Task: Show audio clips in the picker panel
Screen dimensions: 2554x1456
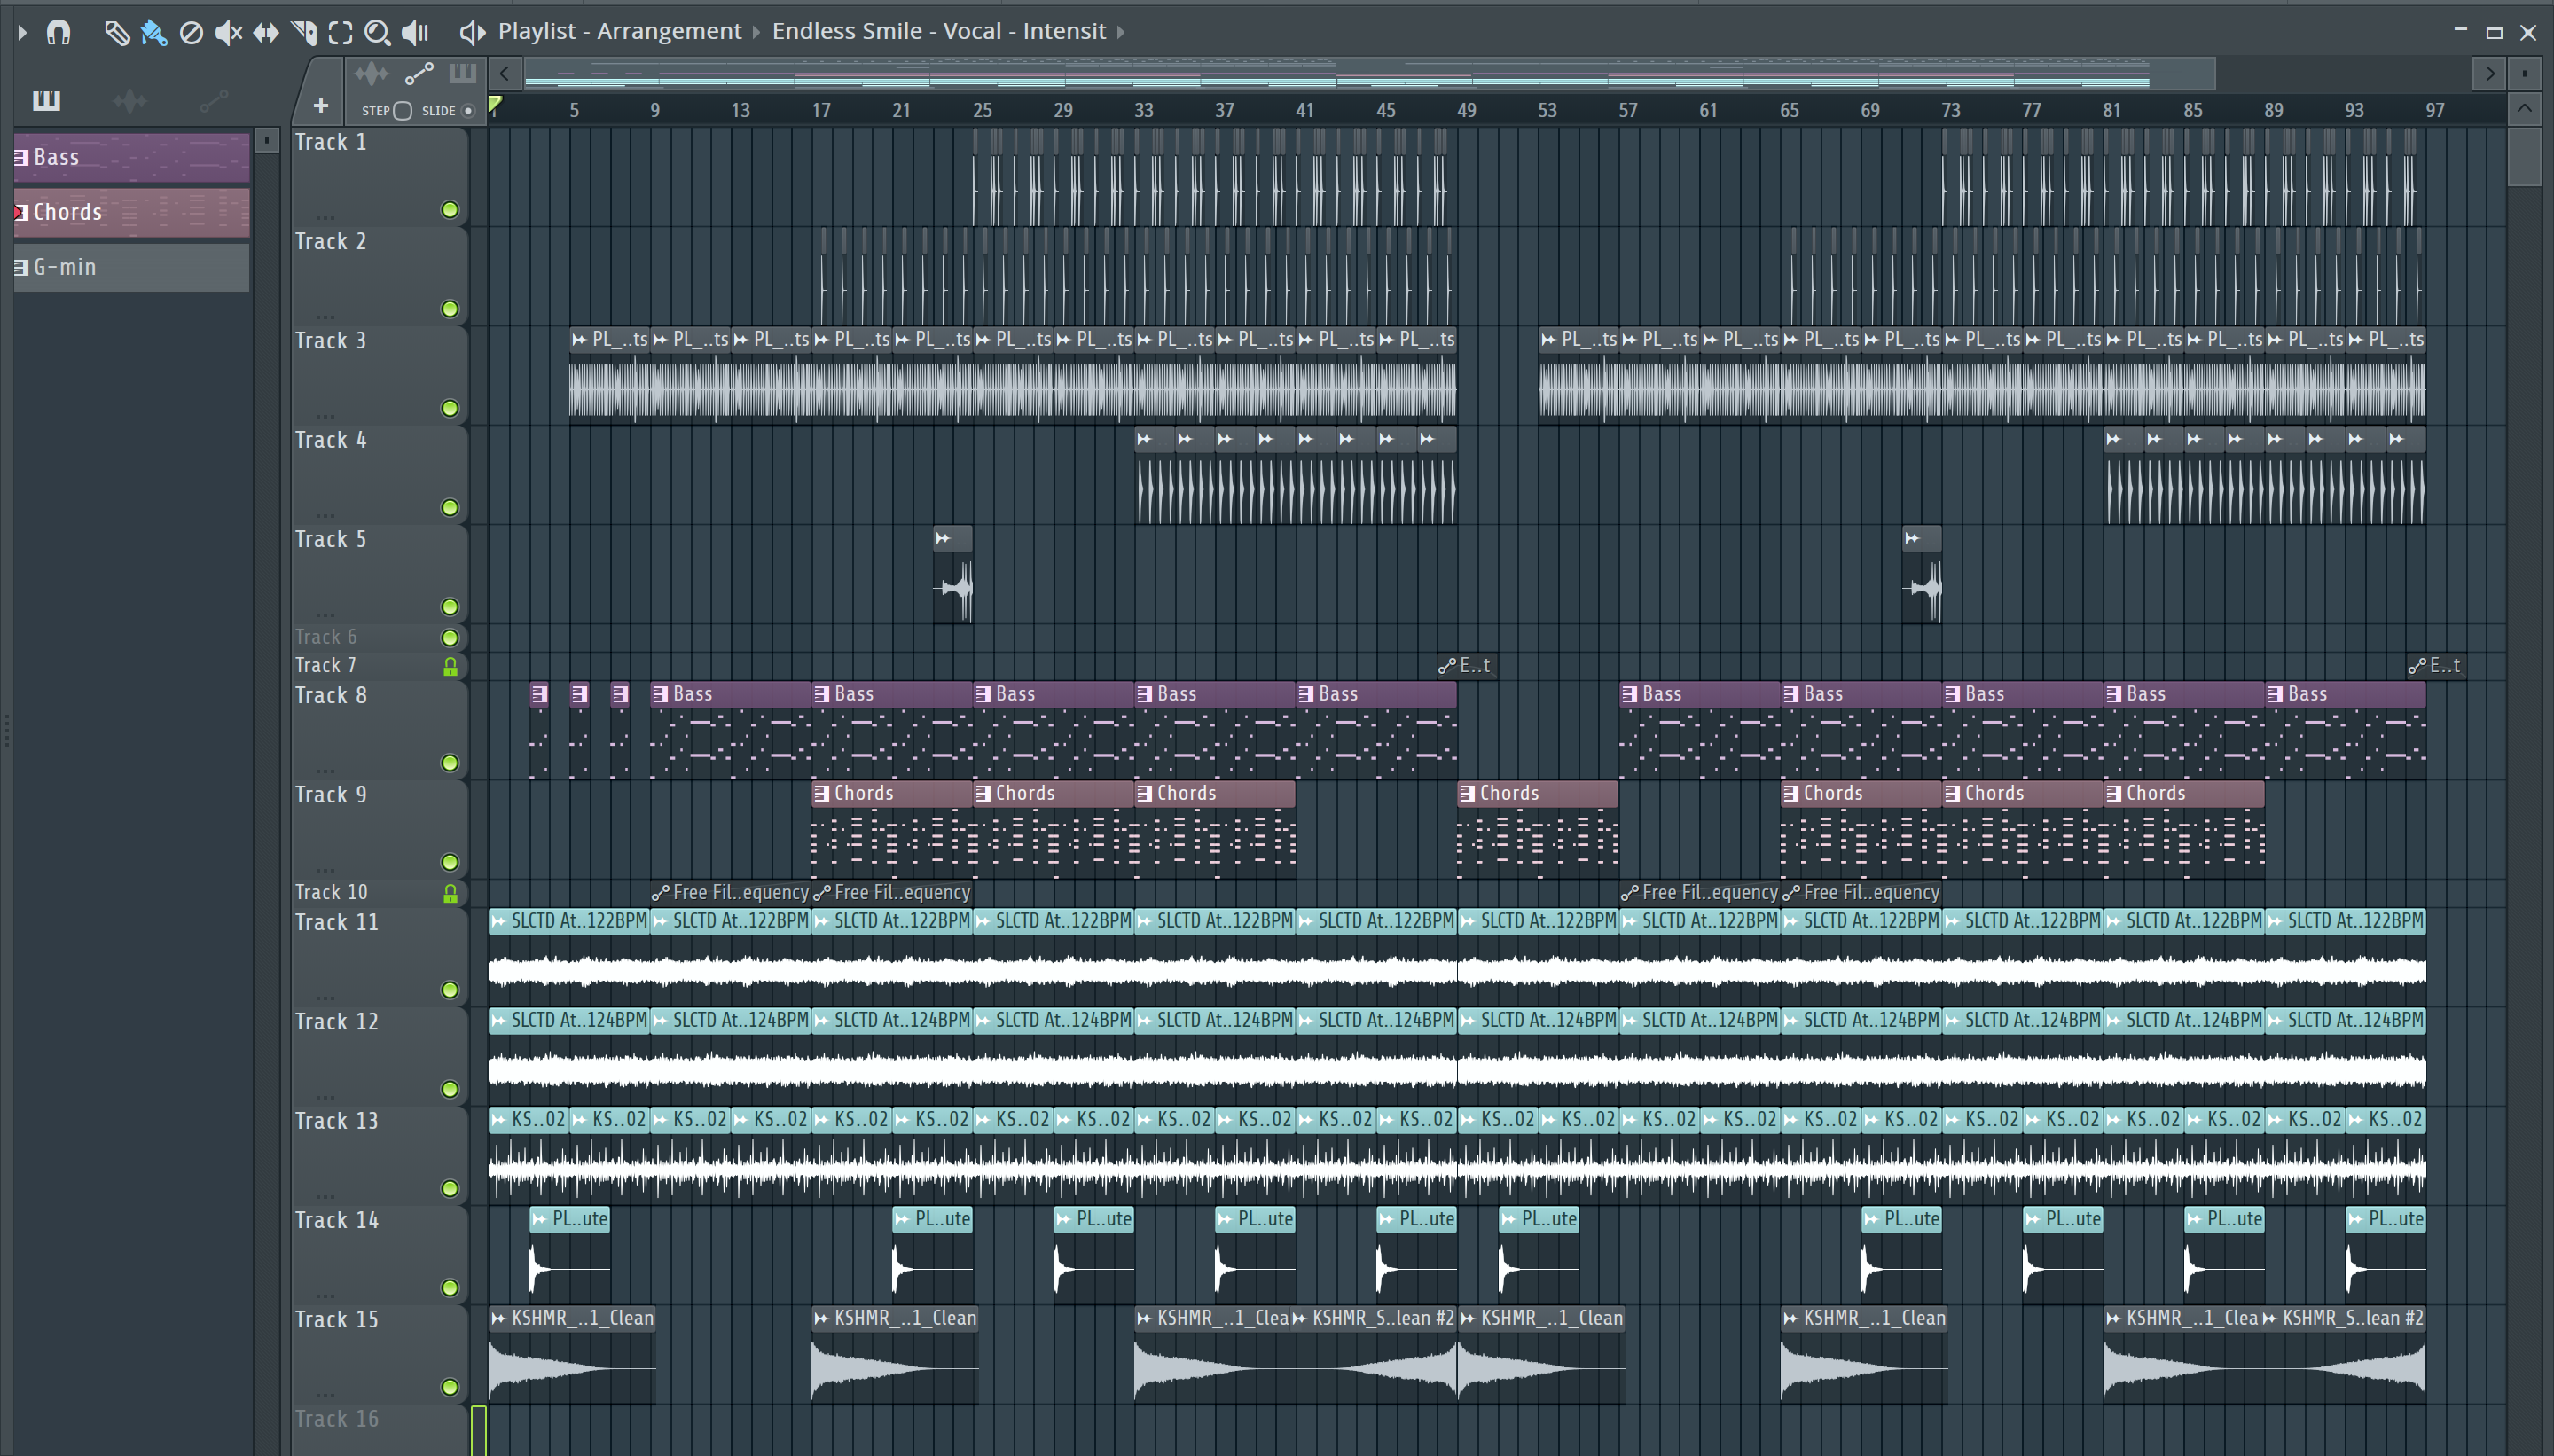Action: (130, 100)
